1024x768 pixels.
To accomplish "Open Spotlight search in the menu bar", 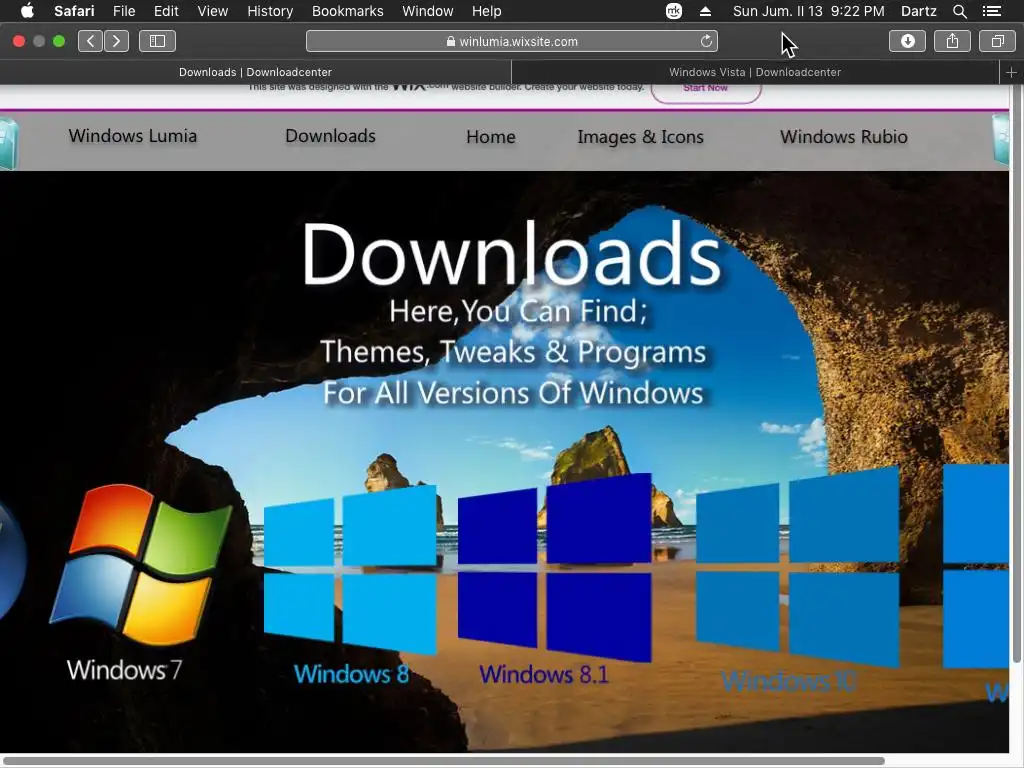I will tap(959, 11).
